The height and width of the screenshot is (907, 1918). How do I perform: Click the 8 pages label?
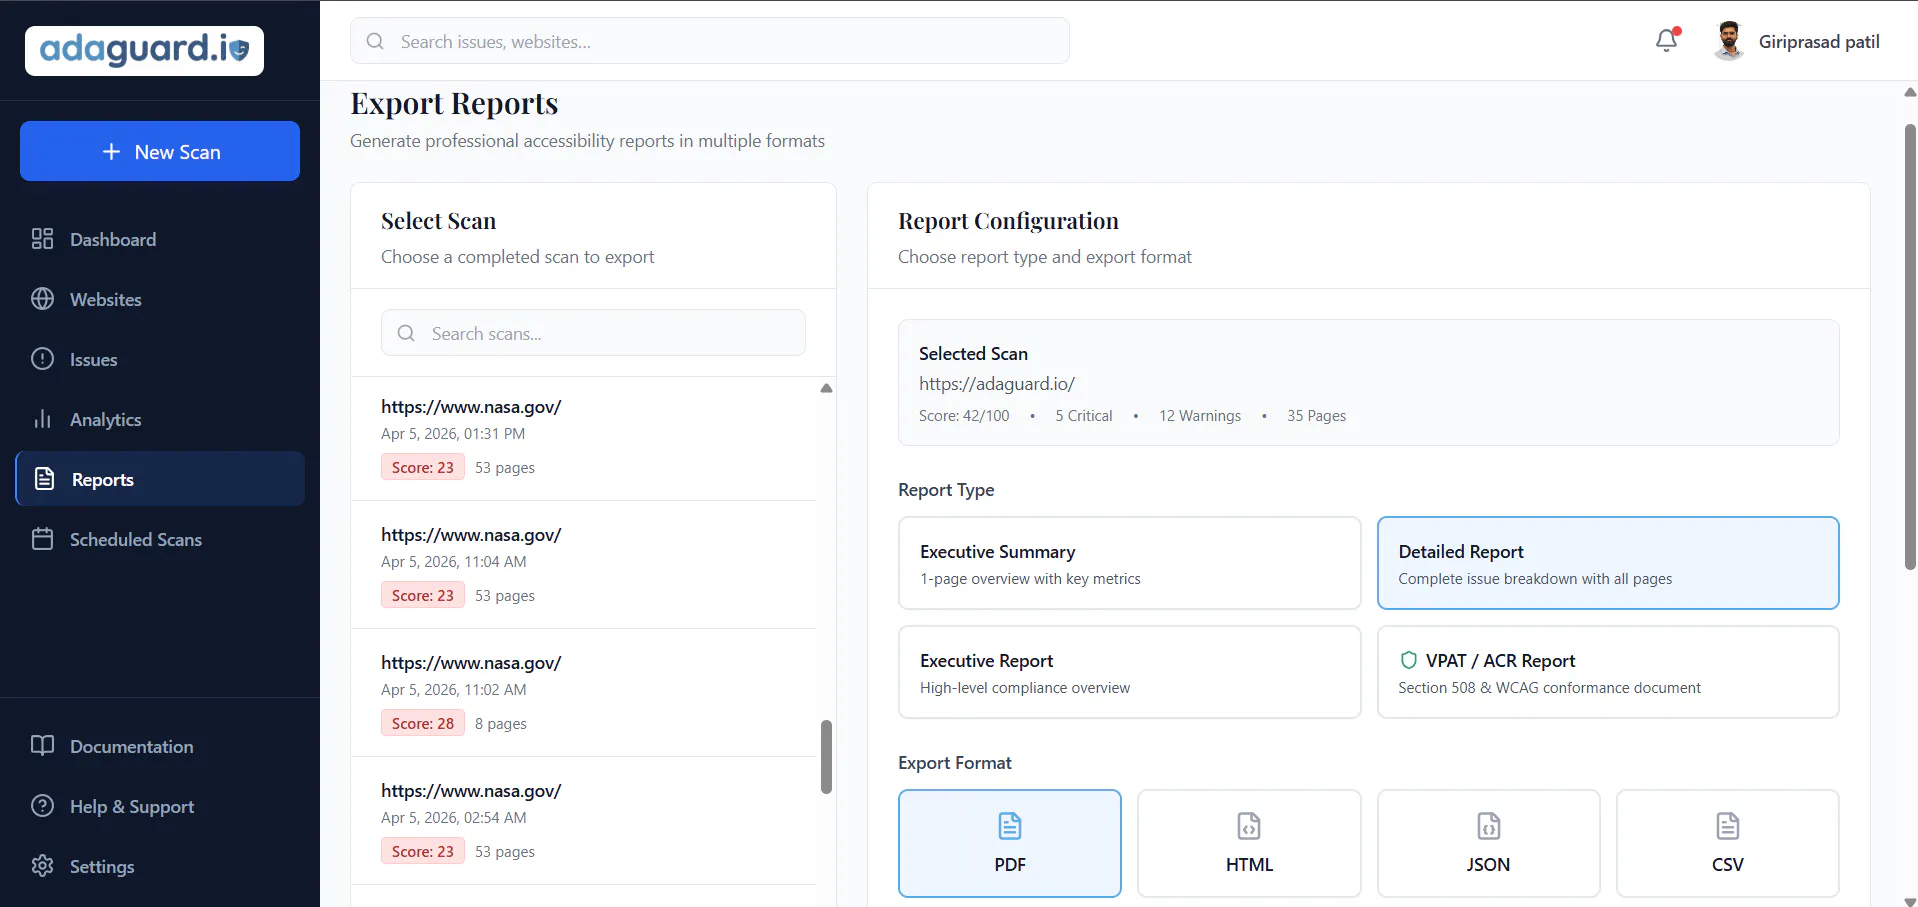coord(501,723)
